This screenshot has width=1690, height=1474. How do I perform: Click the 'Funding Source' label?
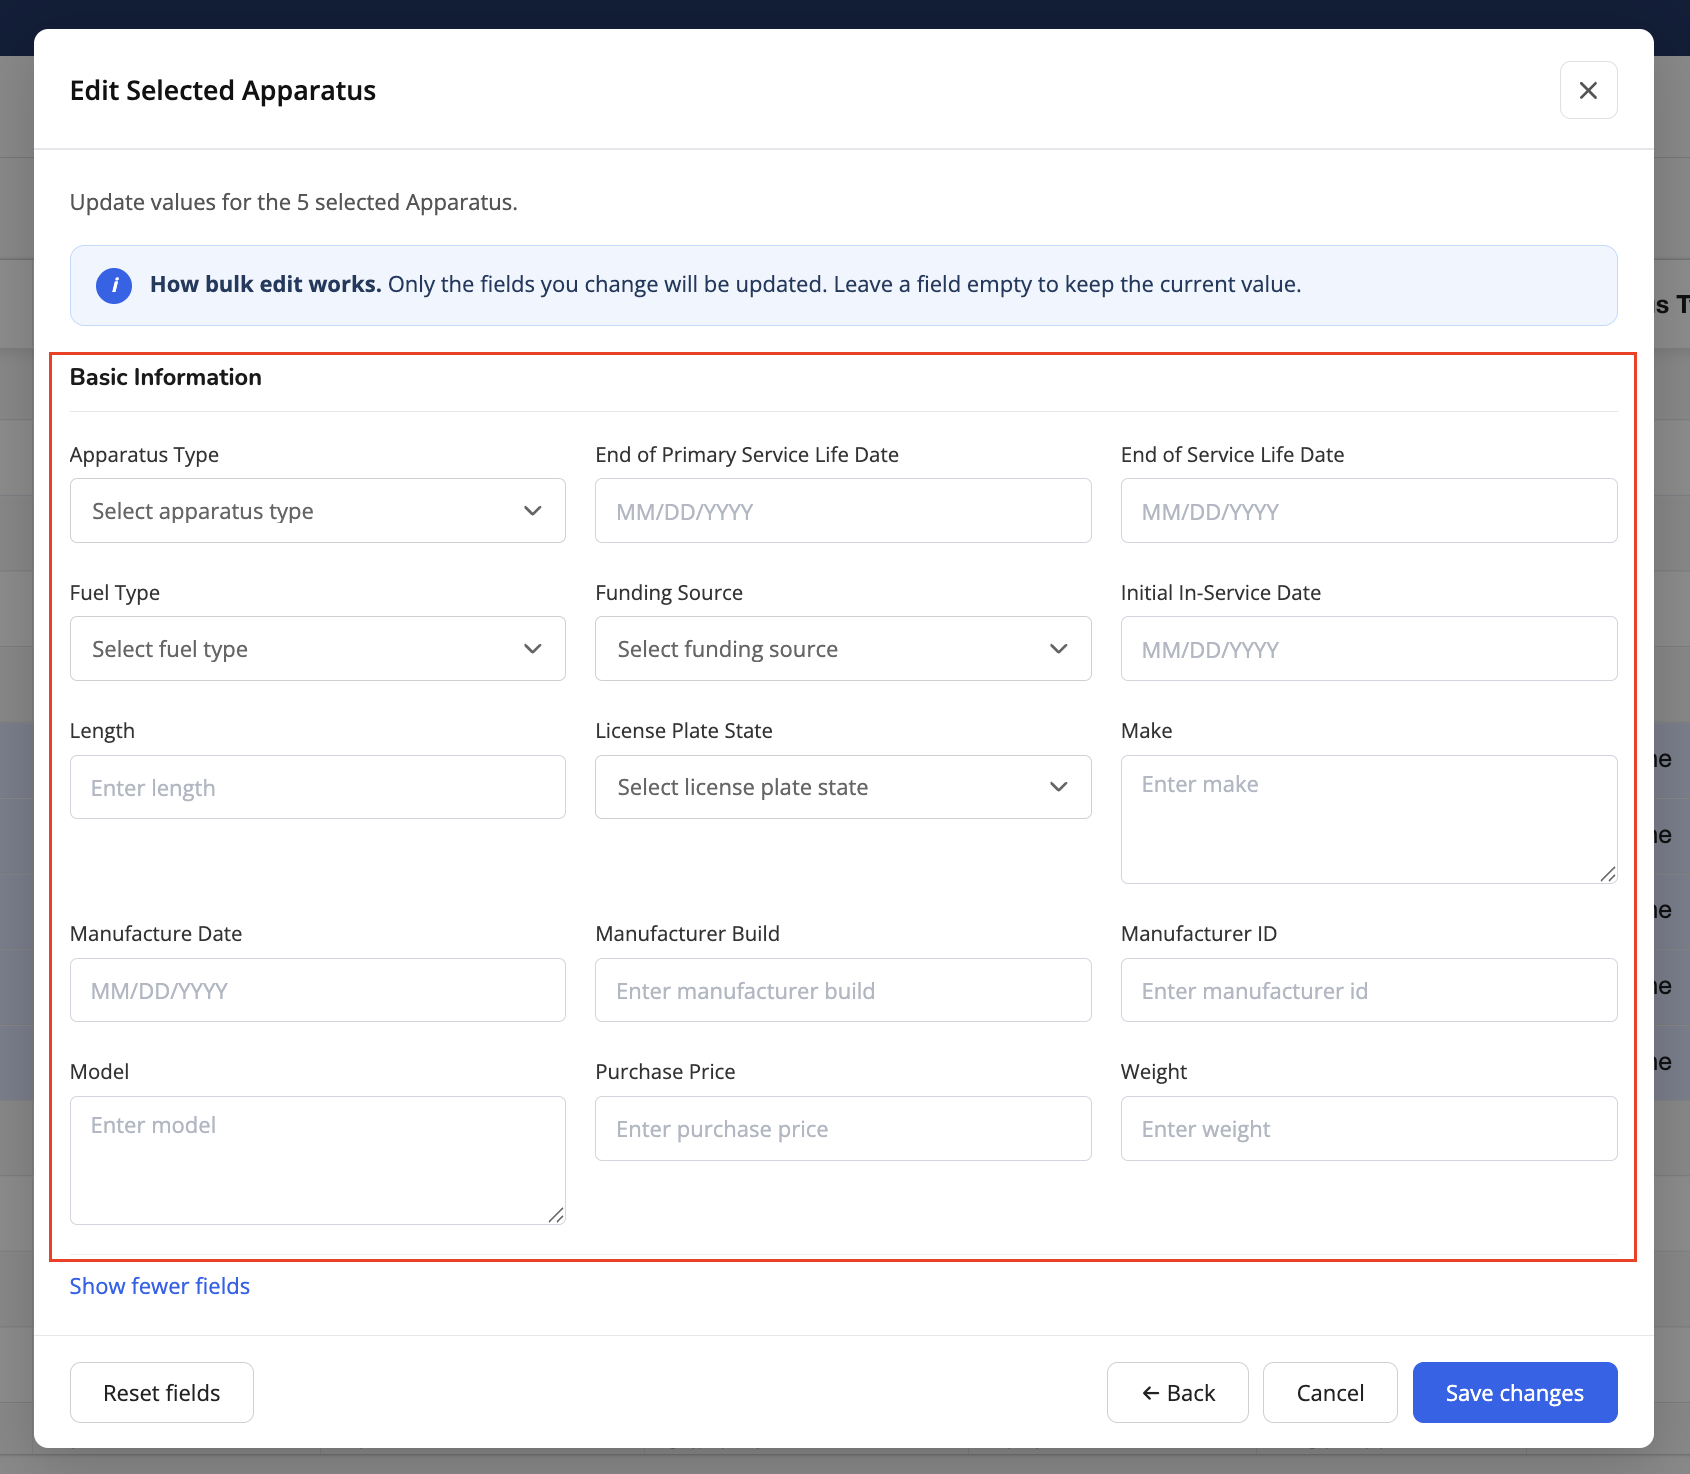pos(669,593)
